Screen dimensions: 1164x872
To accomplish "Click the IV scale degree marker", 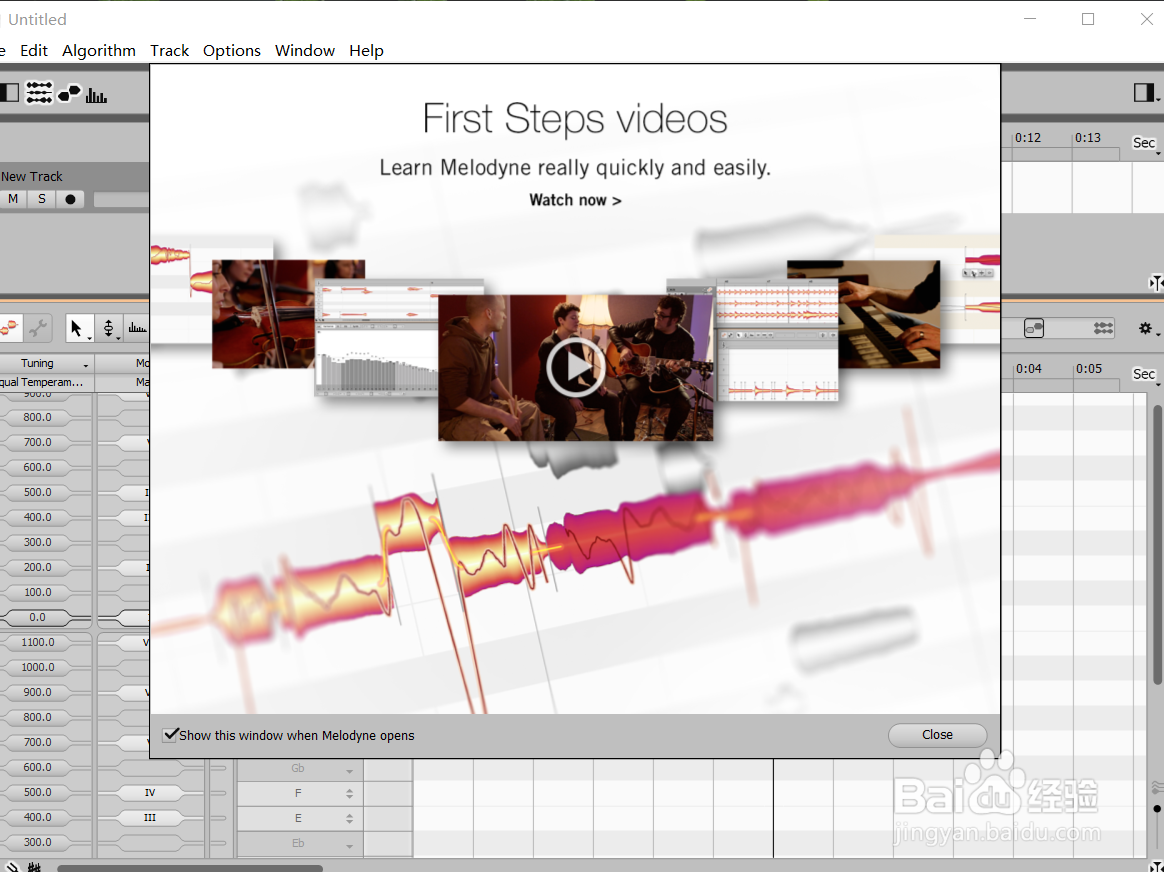I will click(x=149, y=793).
